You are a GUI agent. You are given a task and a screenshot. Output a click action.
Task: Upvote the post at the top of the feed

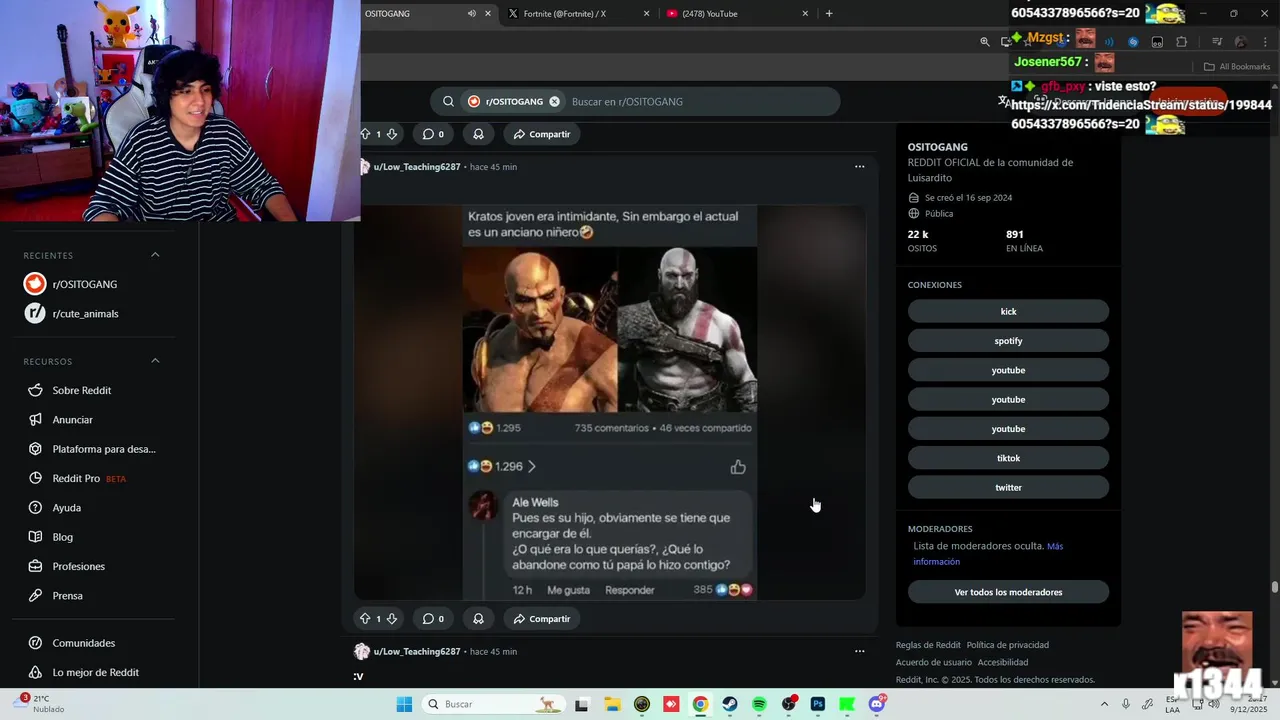365,134
